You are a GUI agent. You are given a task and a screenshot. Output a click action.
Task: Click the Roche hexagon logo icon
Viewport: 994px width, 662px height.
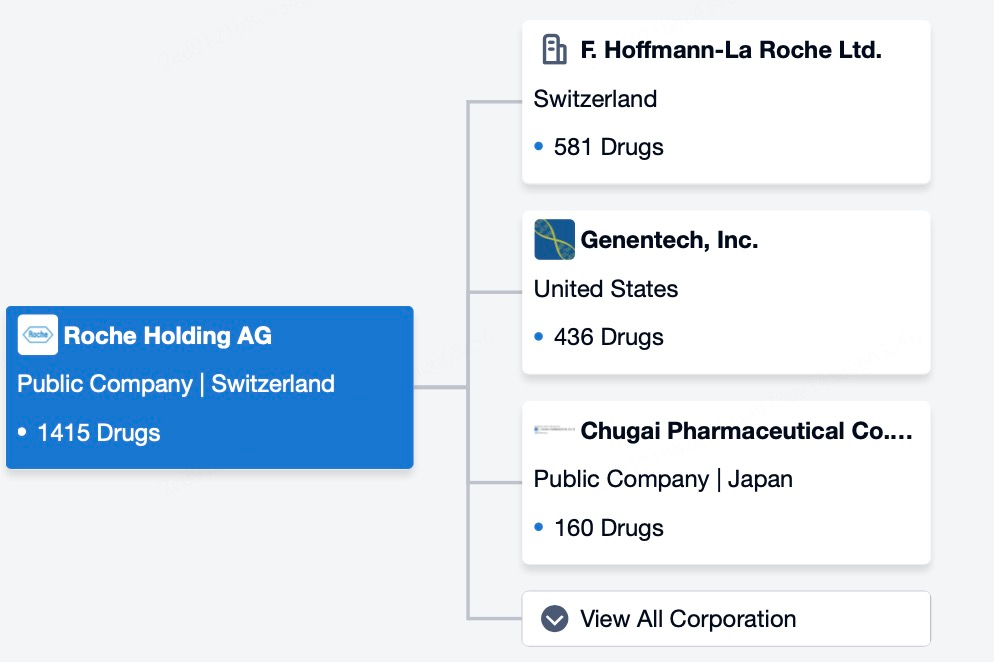pyautogui.click(x=38, y=335)
